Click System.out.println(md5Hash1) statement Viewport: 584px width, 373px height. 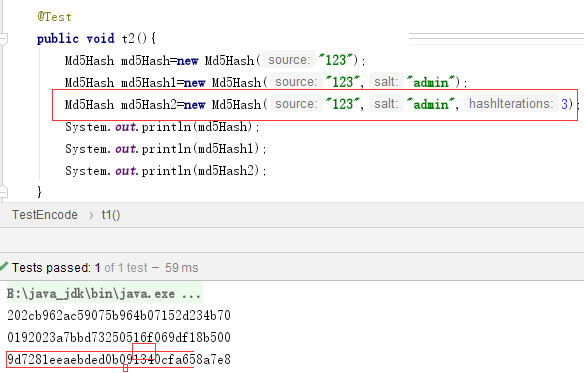[x=166, y=149]
